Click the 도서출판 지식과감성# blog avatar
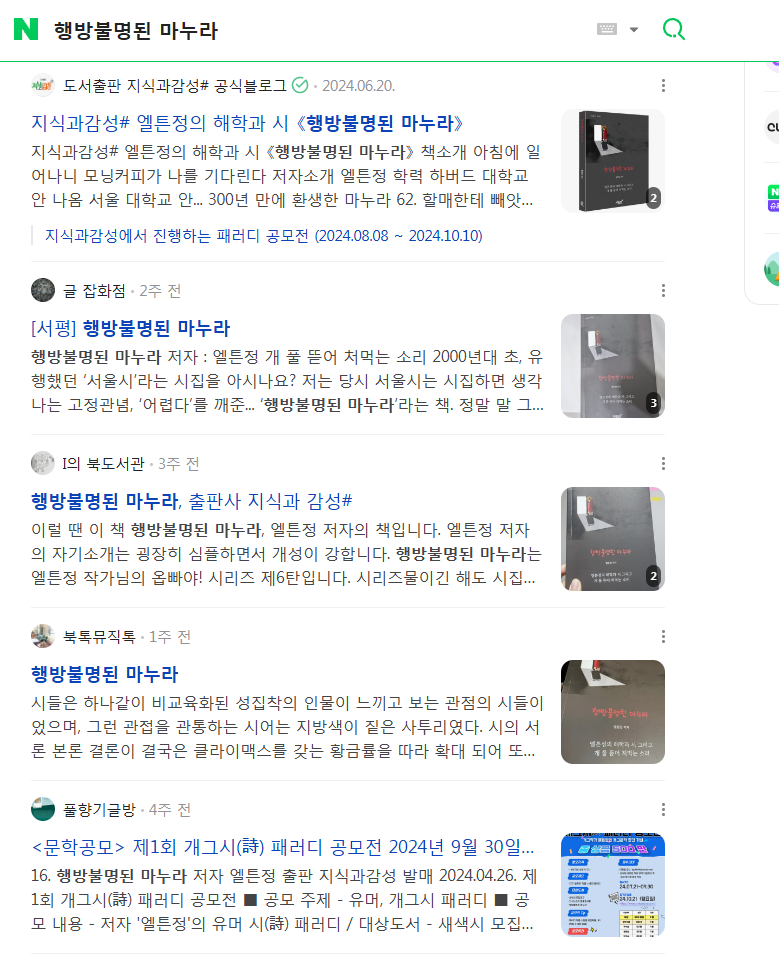Viewport: 779px width, 957px height. pos(43,85)
